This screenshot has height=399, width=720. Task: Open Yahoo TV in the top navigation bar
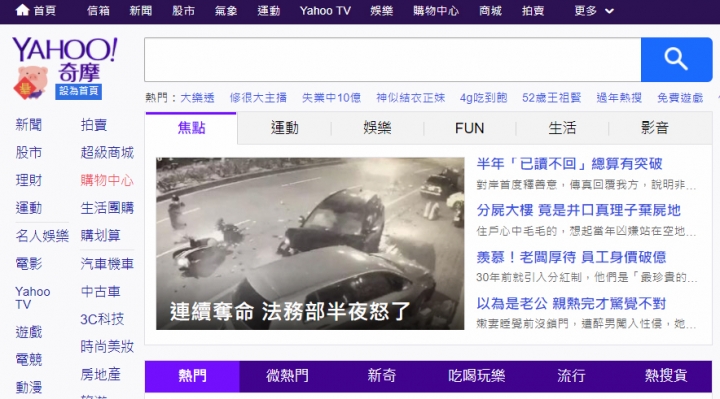(325, 11)
